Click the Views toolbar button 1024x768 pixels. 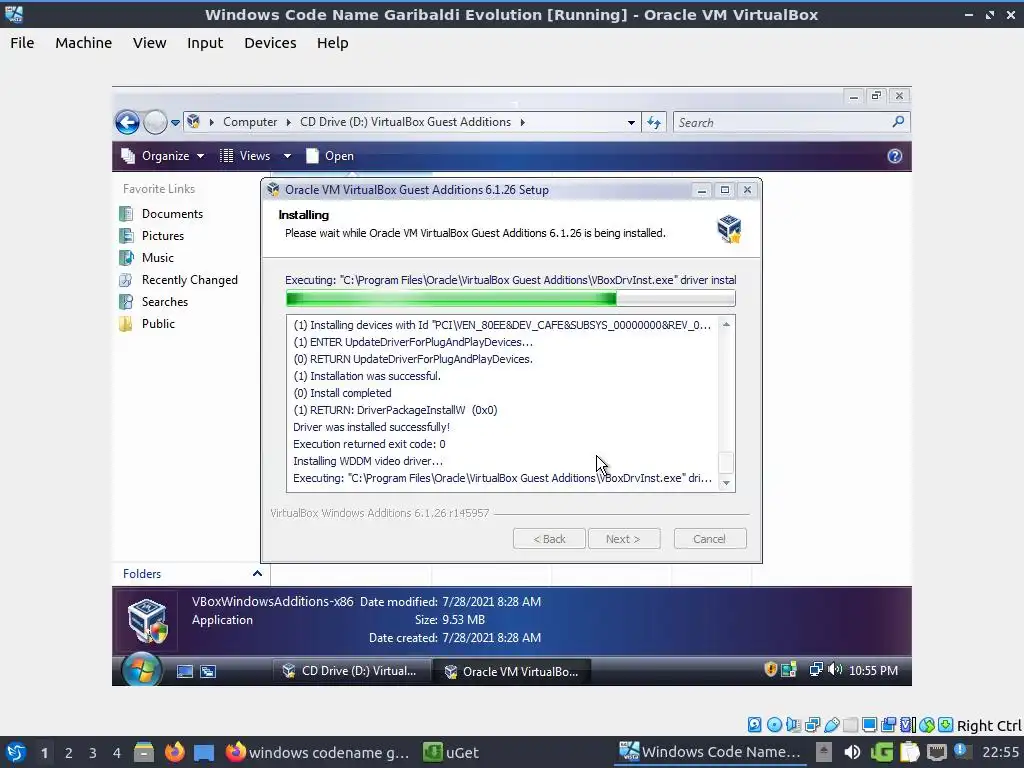pyautogui.click(x=246, y=156)
